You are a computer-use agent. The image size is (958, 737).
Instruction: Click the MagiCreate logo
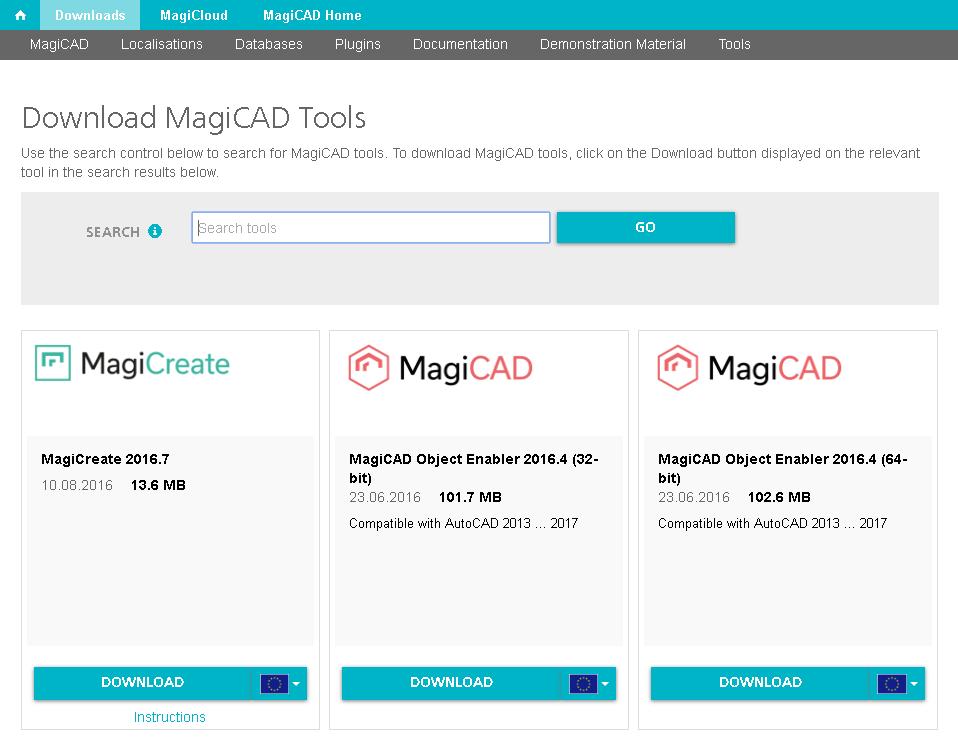coord(132,364)
